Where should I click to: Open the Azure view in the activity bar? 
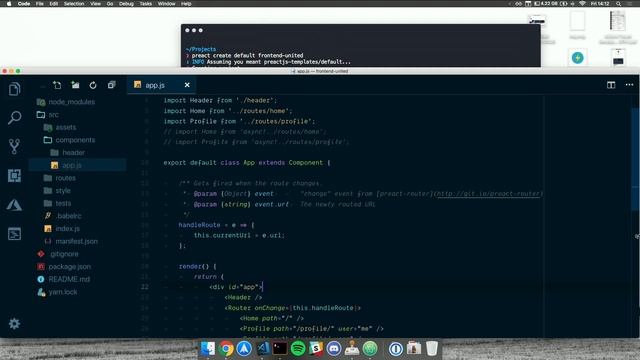(x=14, y=205)
